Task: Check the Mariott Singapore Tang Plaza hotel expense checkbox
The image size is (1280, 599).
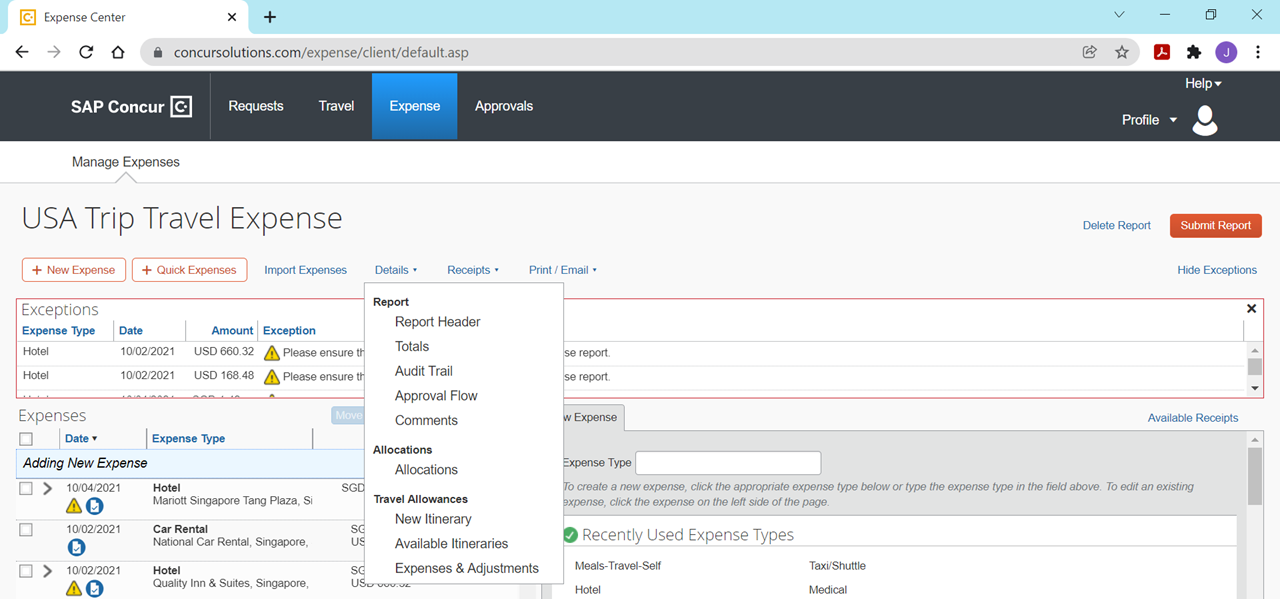Action: [x=26, y=488]
